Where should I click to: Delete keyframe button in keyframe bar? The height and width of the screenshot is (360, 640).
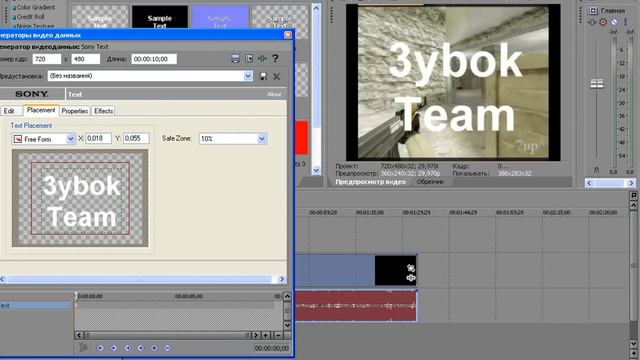167,348
